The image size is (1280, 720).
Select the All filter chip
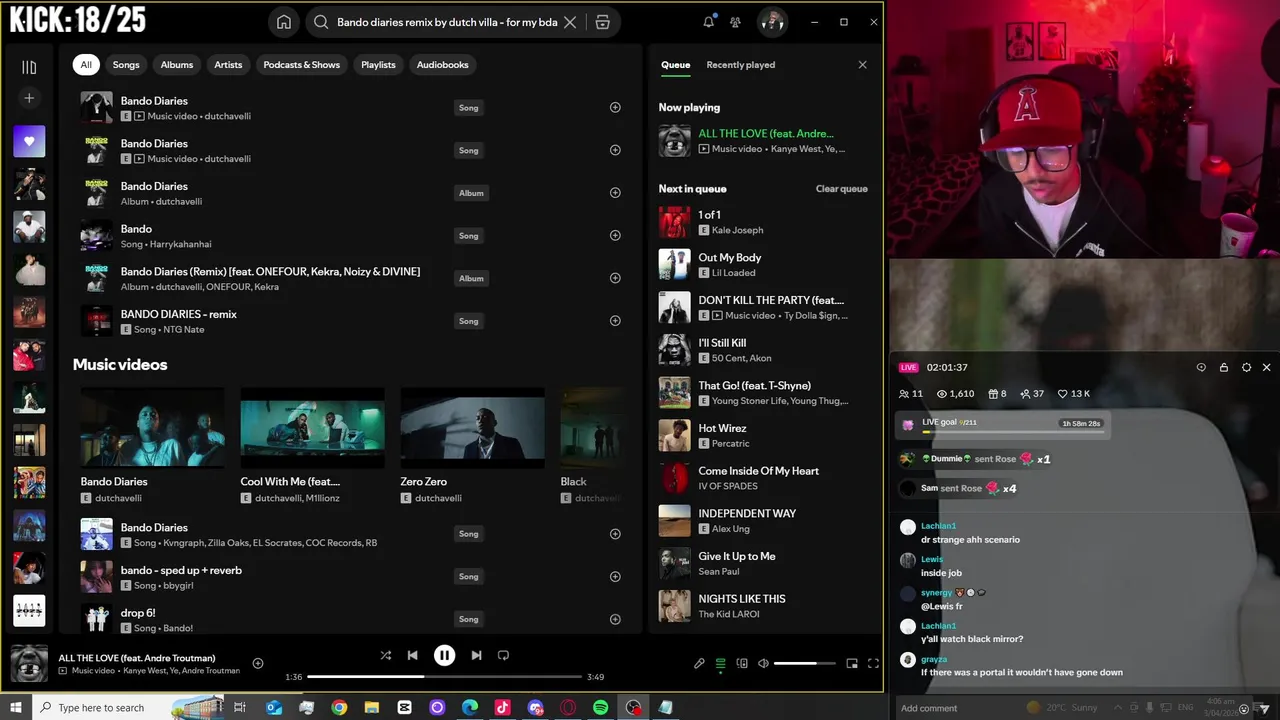(86, 65)
